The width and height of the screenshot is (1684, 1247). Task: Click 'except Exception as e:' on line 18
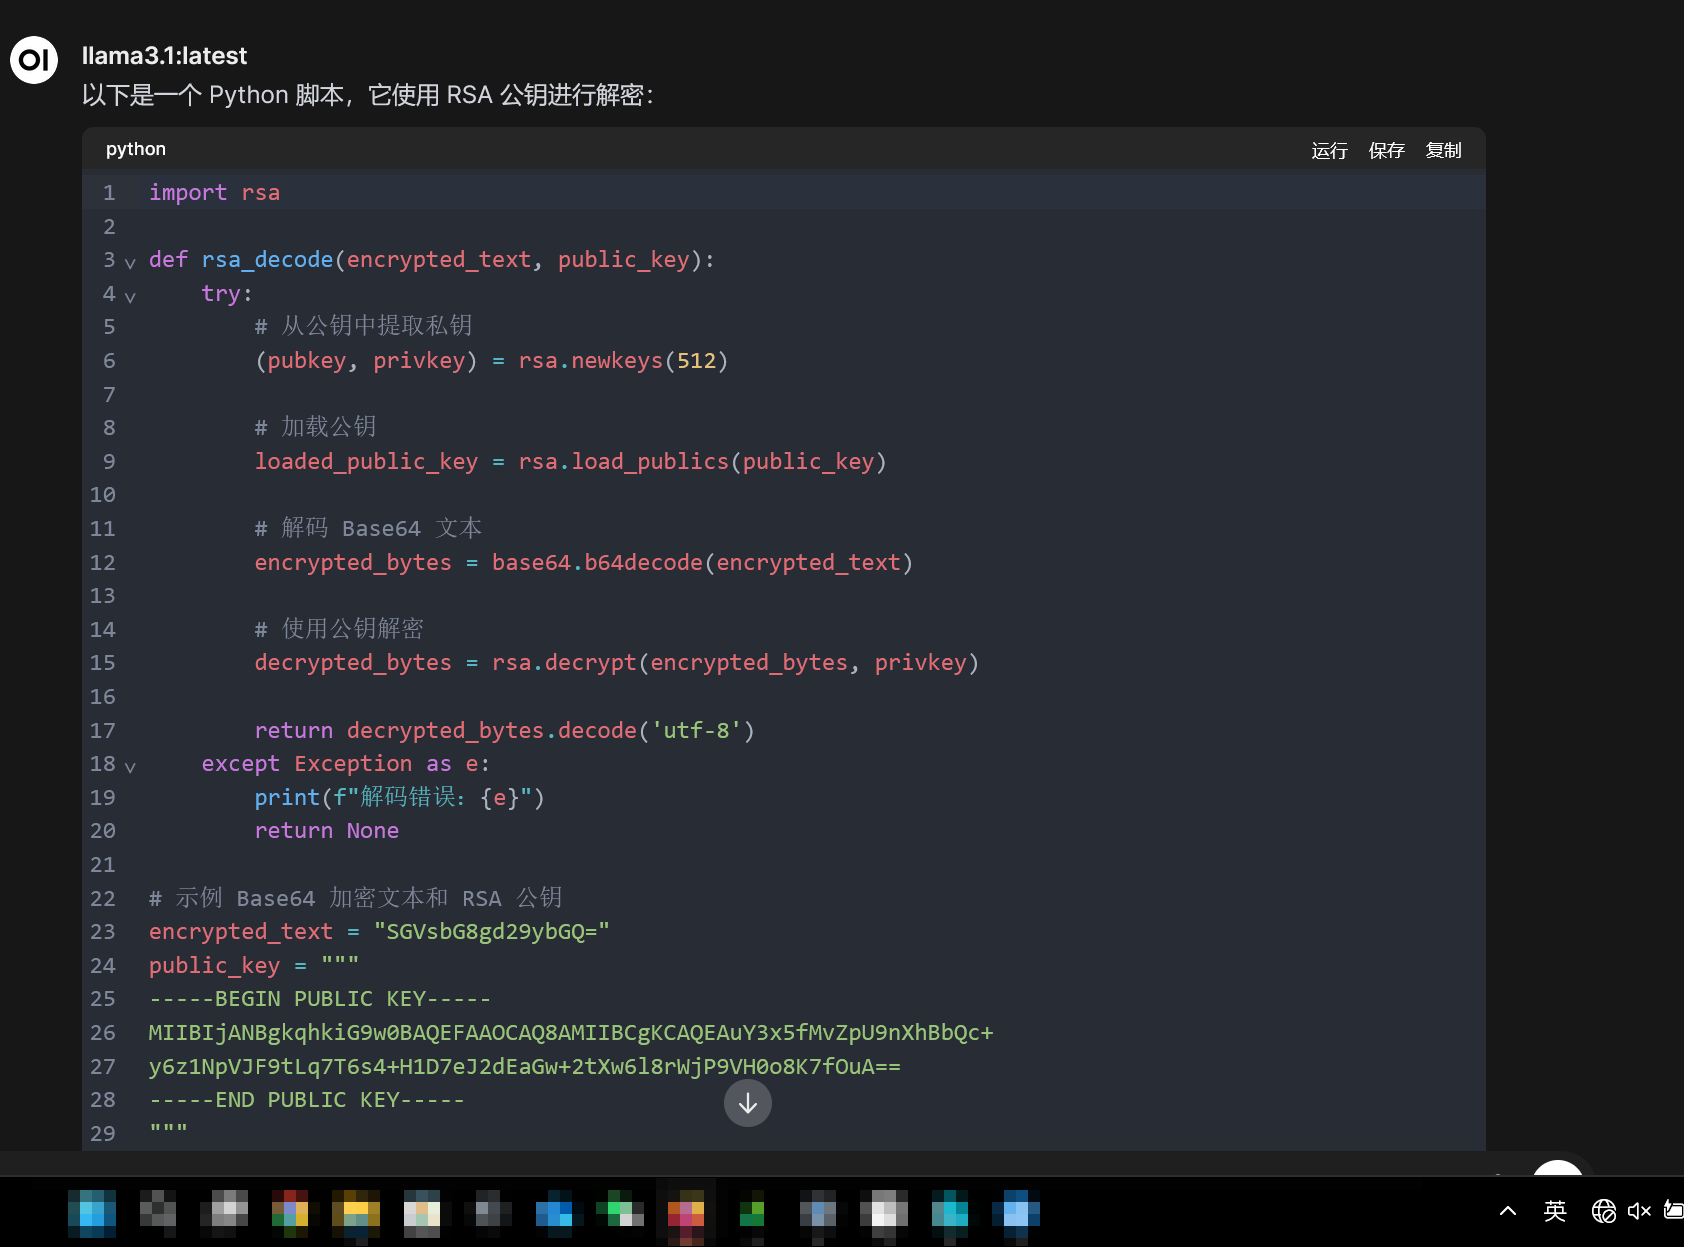[x=346, y=764]
